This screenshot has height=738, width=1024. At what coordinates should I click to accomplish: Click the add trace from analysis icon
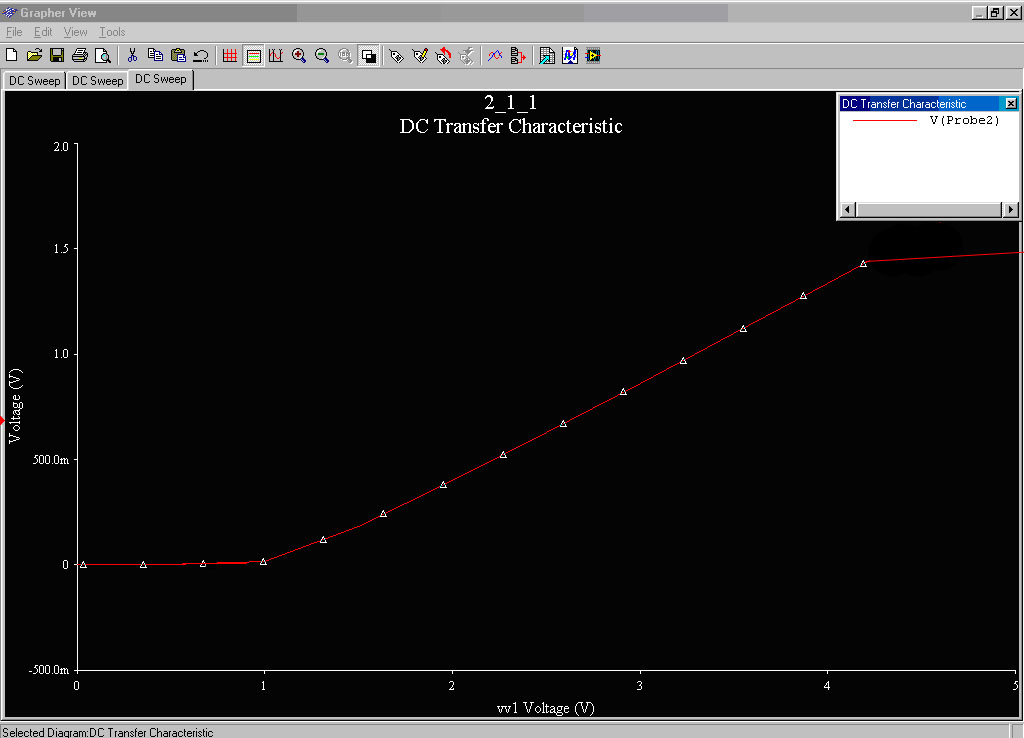[x=518, y=56]
